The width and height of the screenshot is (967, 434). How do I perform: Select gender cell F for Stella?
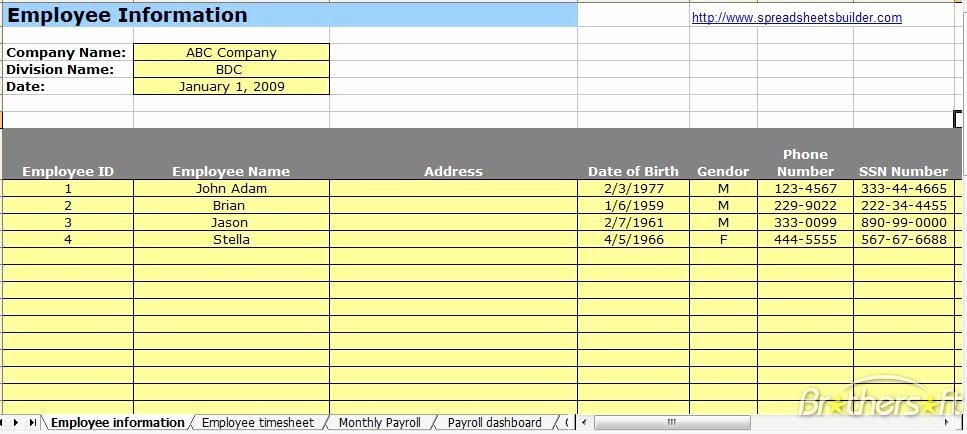pyautogui.click(x=723, y=239)
